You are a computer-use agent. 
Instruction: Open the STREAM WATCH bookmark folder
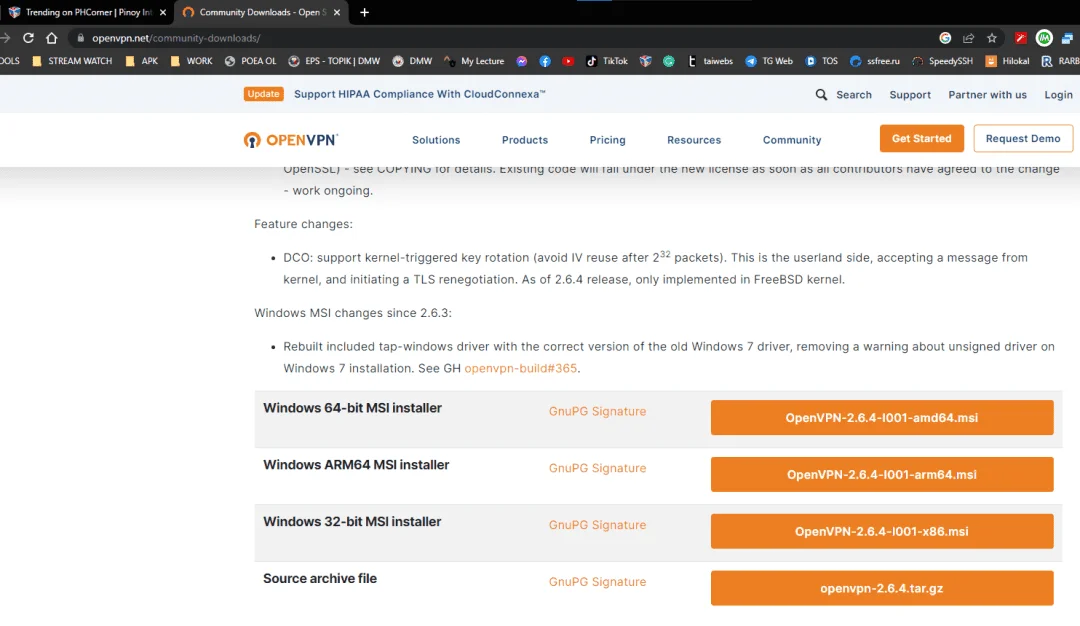point(72,61)
